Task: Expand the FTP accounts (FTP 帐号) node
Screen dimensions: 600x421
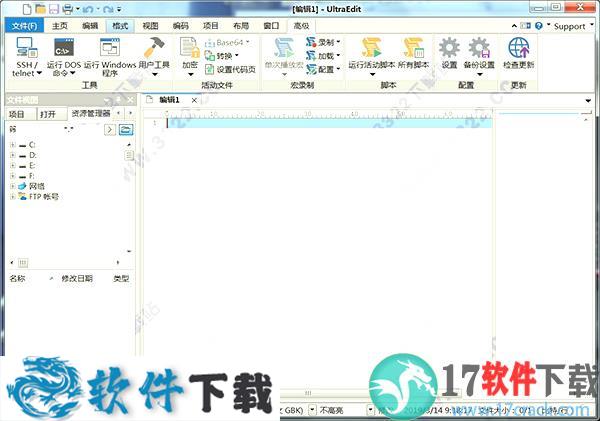Action: (12, 197)
